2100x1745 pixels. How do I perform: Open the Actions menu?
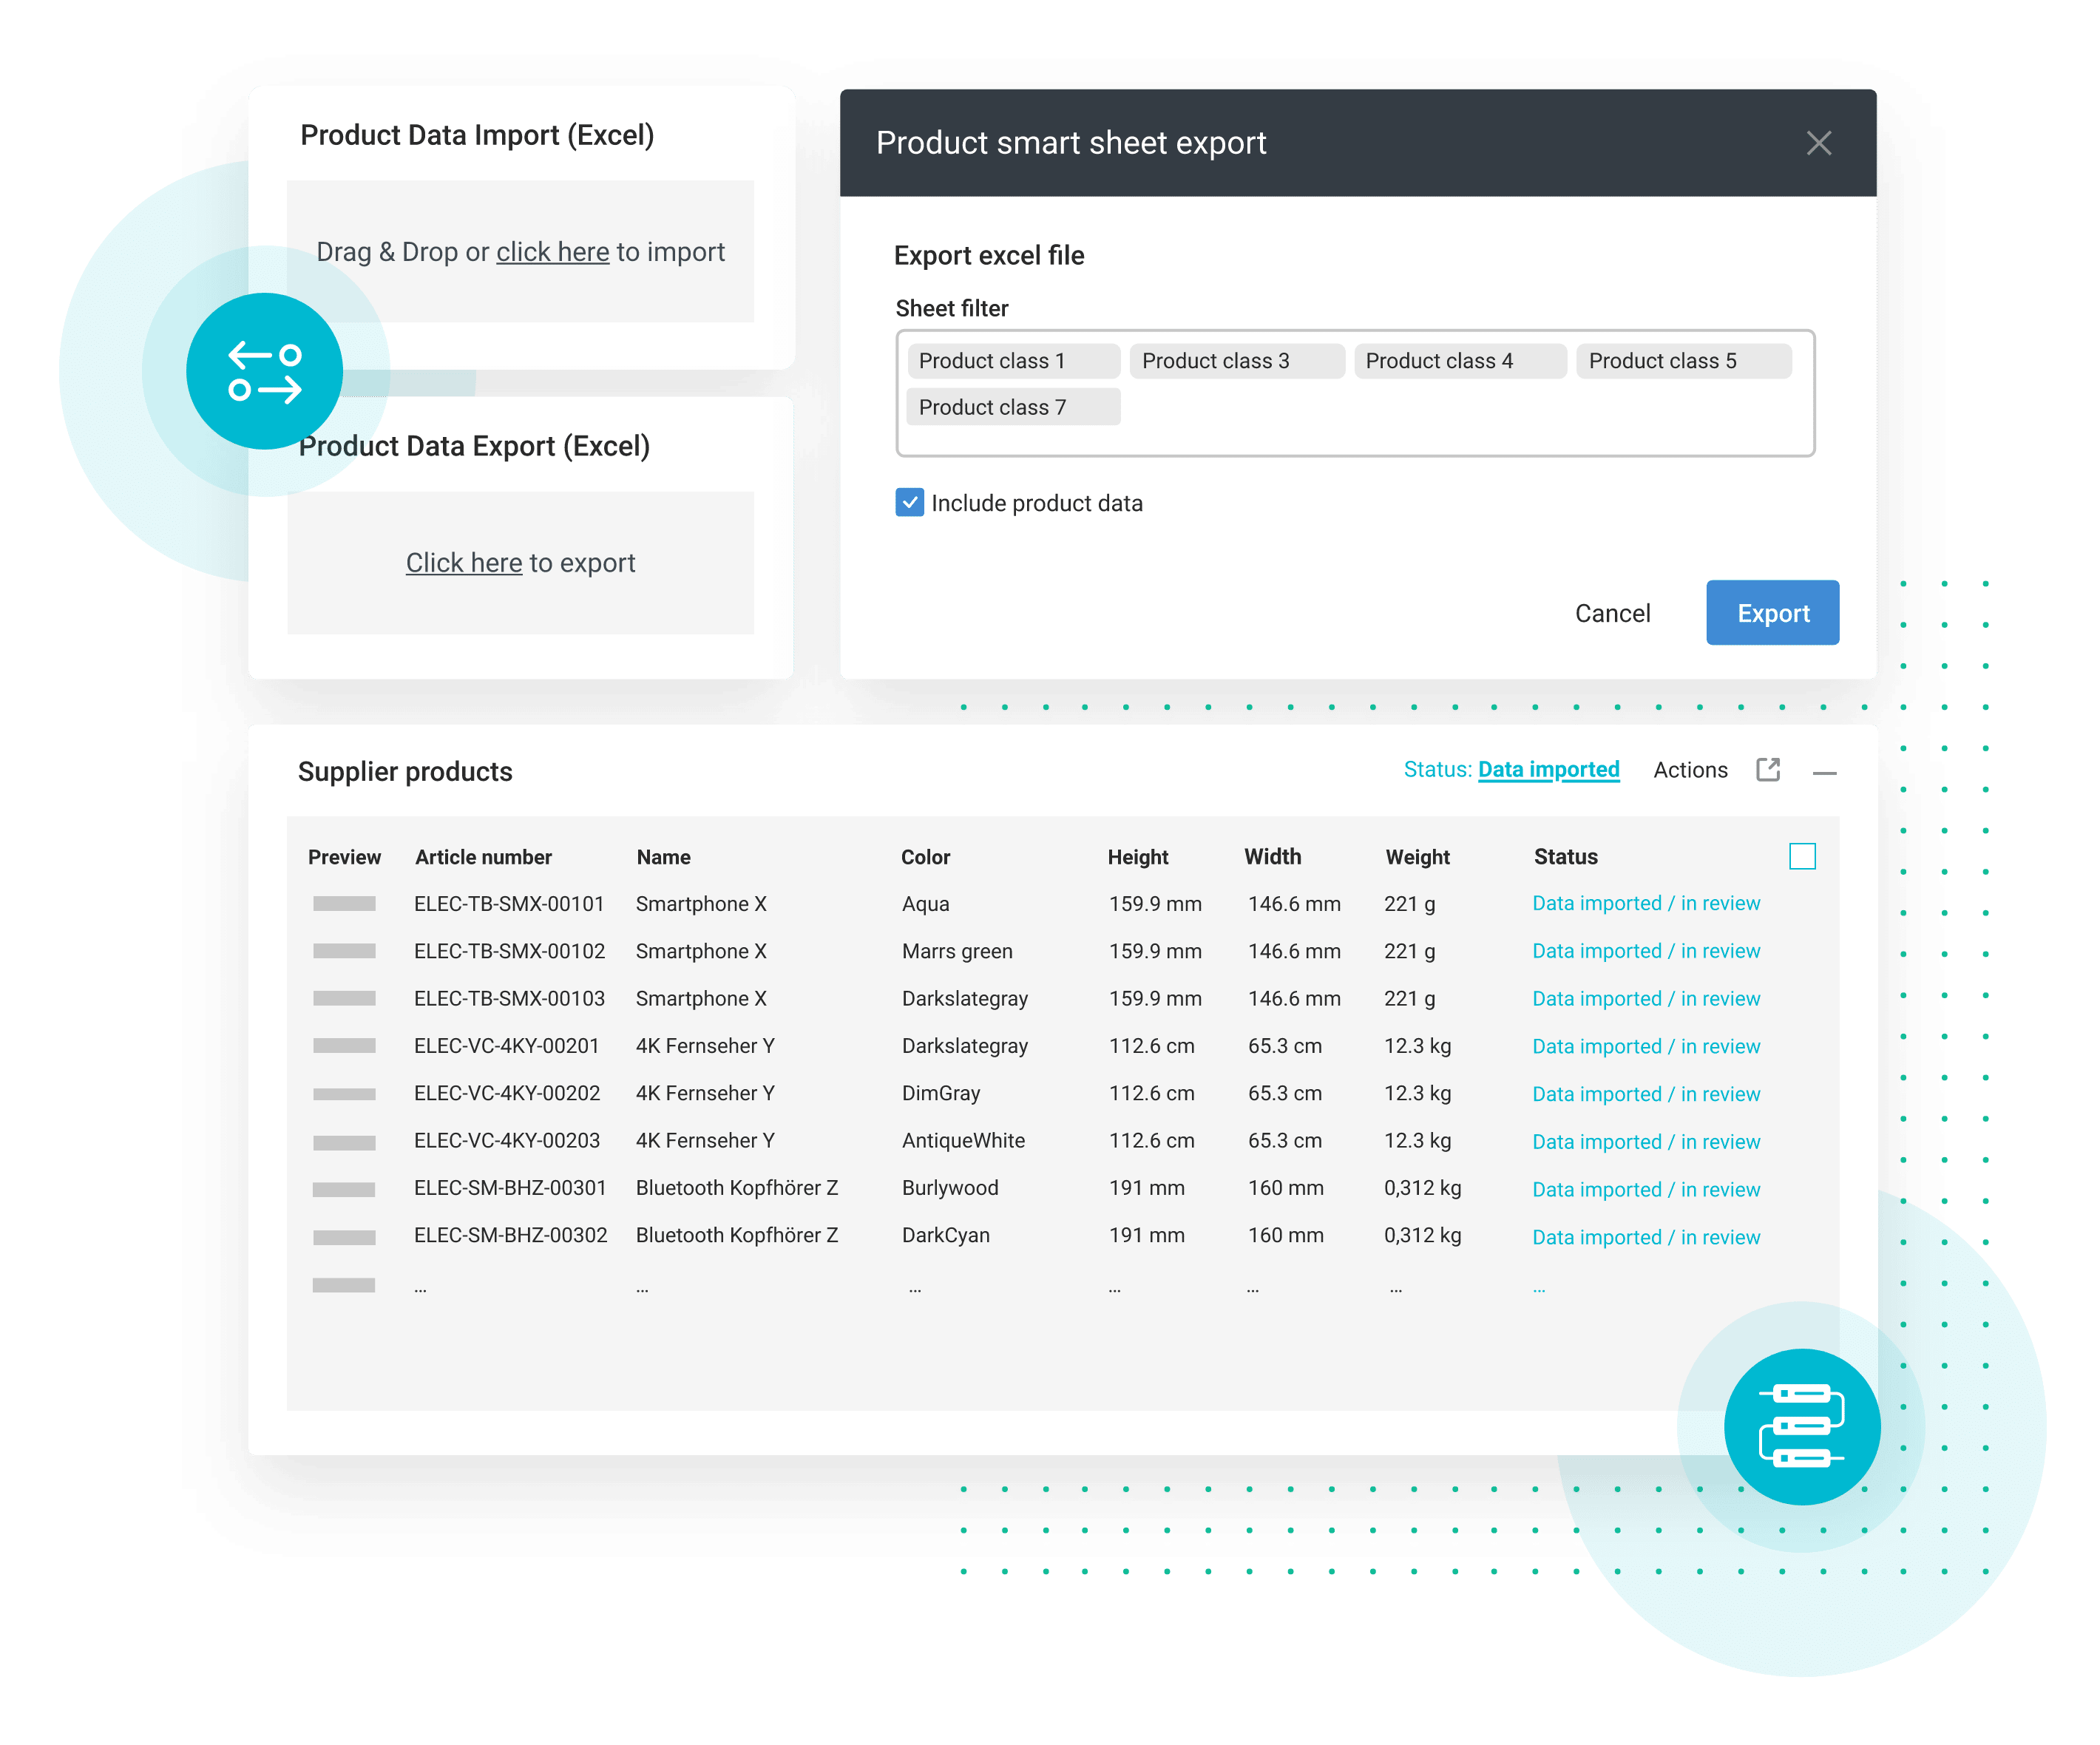[x=1690, y=770]
